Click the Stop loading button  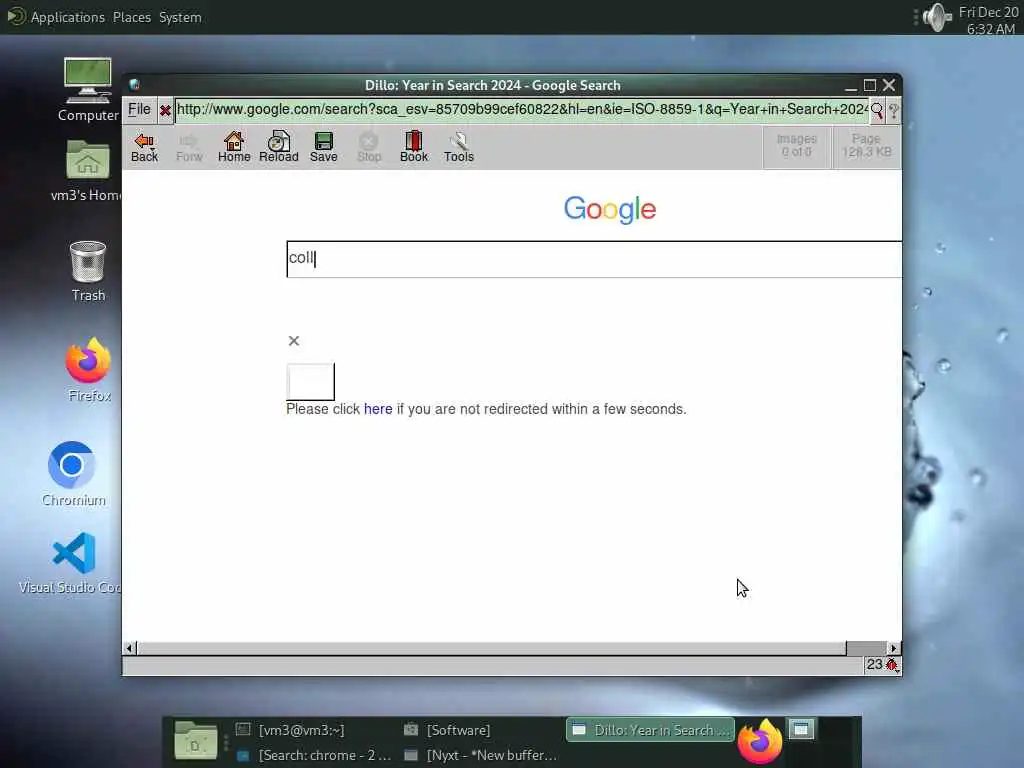[x=369, y=147]
